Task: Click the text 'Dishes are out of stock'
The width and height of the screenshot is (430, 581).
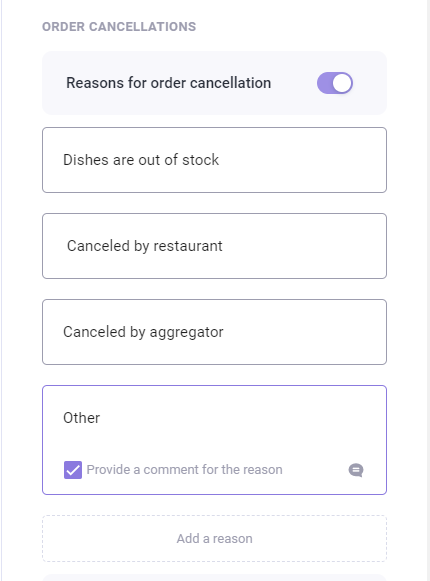Action: click(x=141, y=160)
